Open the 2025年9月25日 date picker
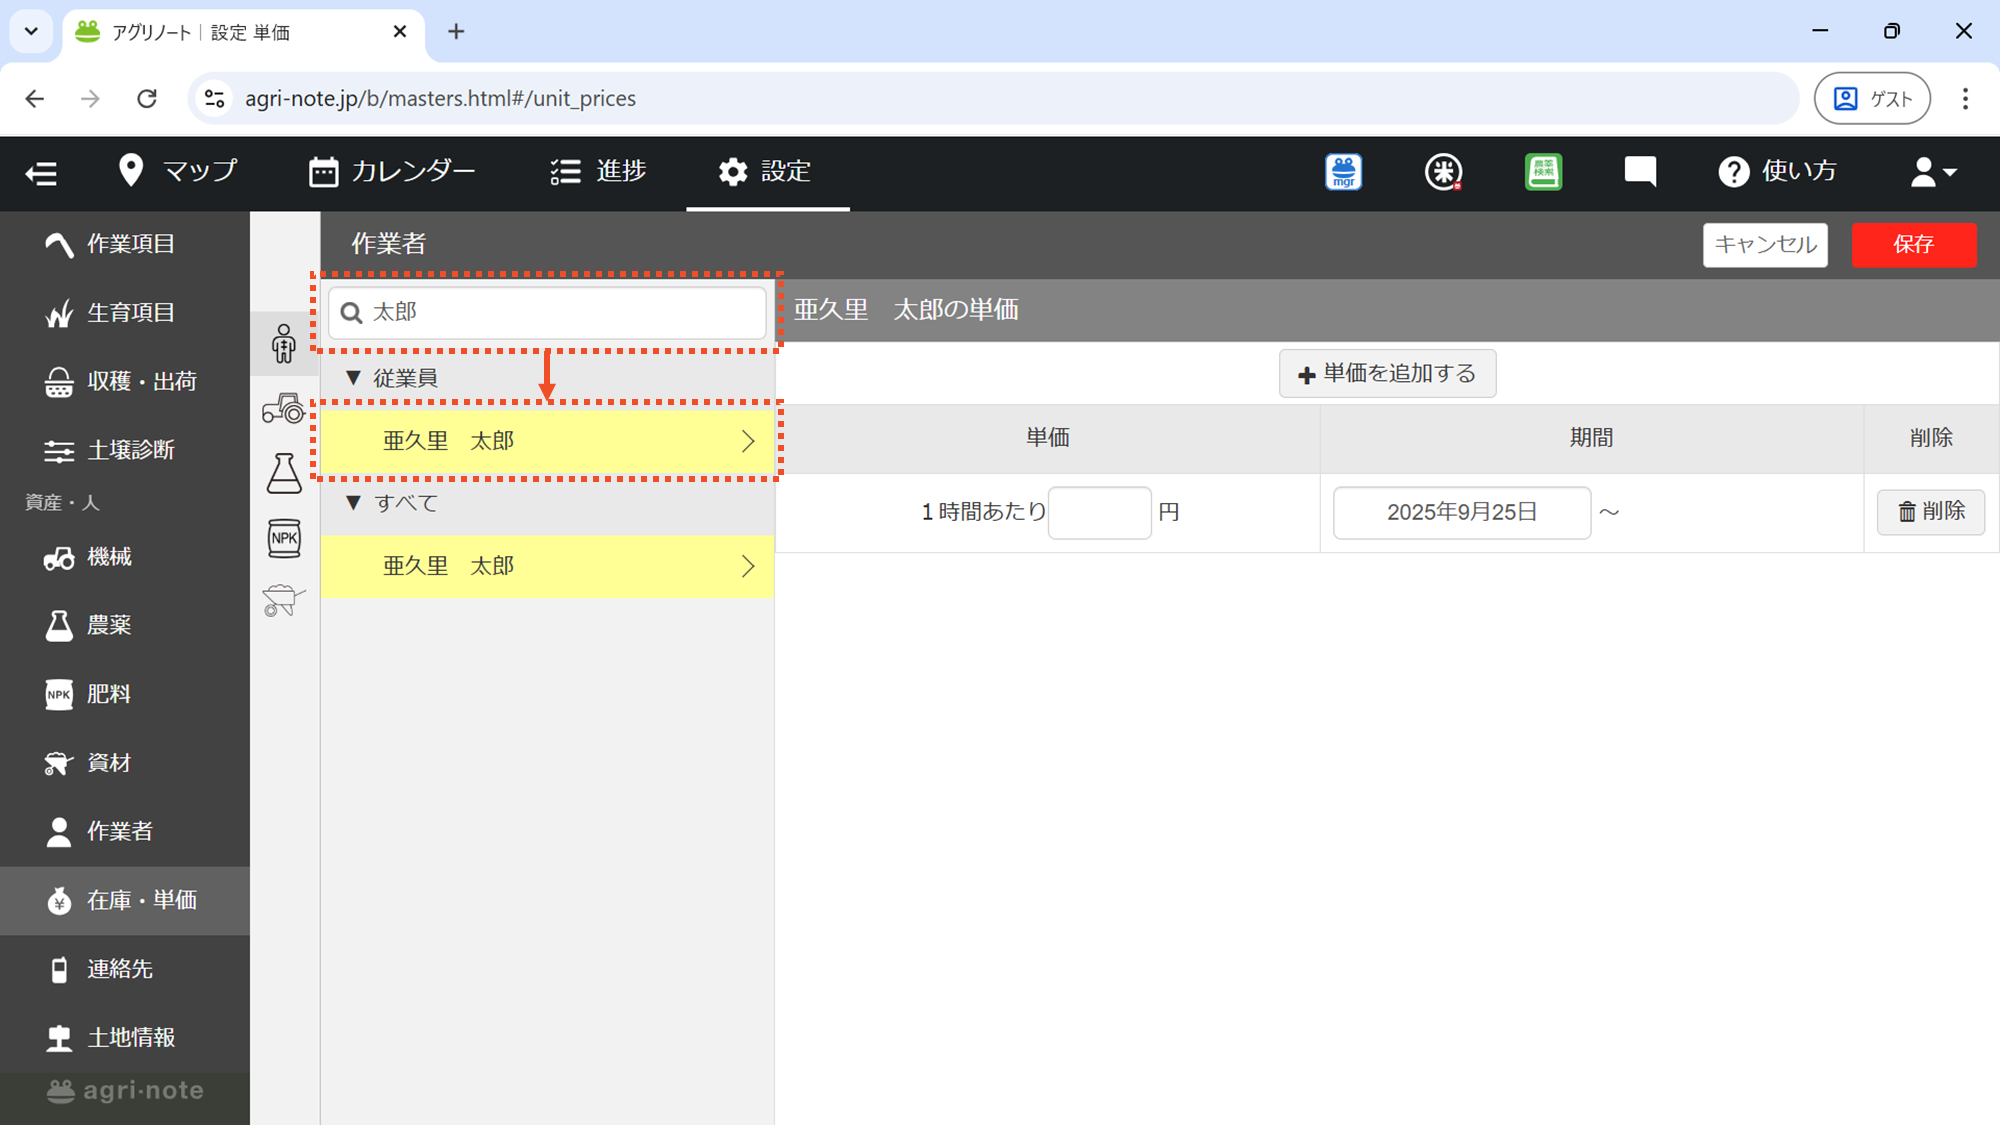The height and width of the screenshot is (1125, 2000). coord(1461,512)
